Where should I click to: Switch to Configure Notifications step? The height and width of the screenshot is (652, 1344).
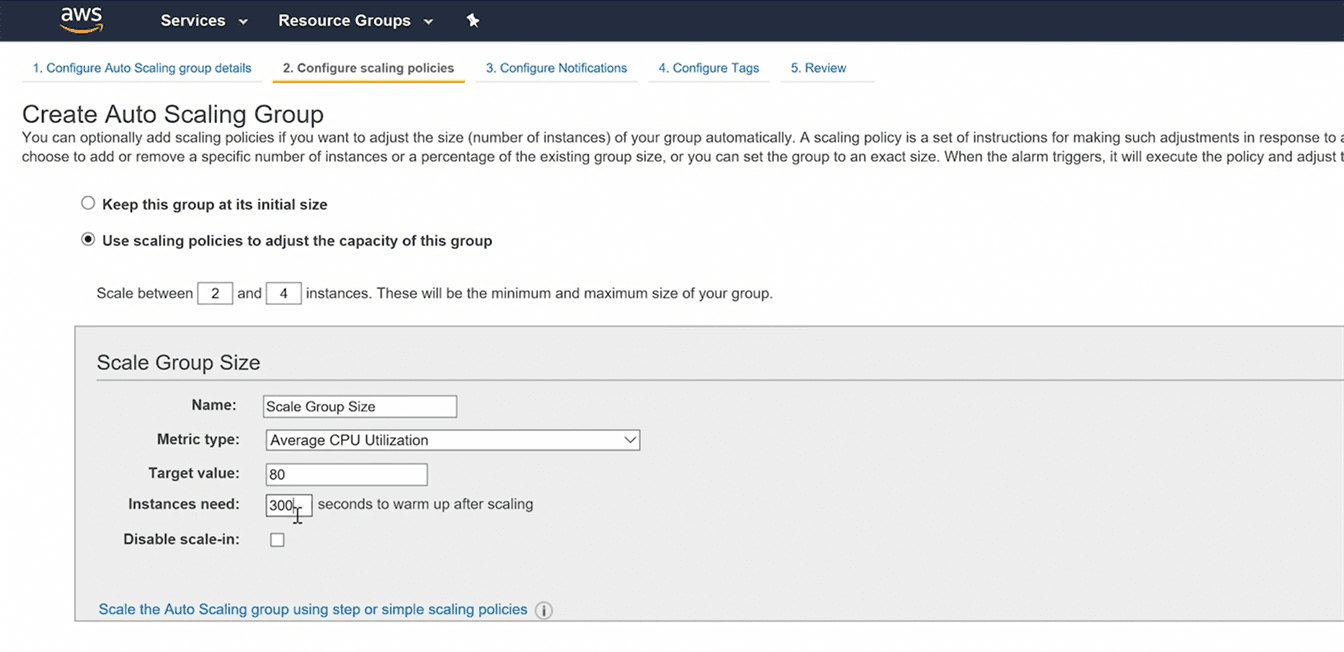[556, 68]
